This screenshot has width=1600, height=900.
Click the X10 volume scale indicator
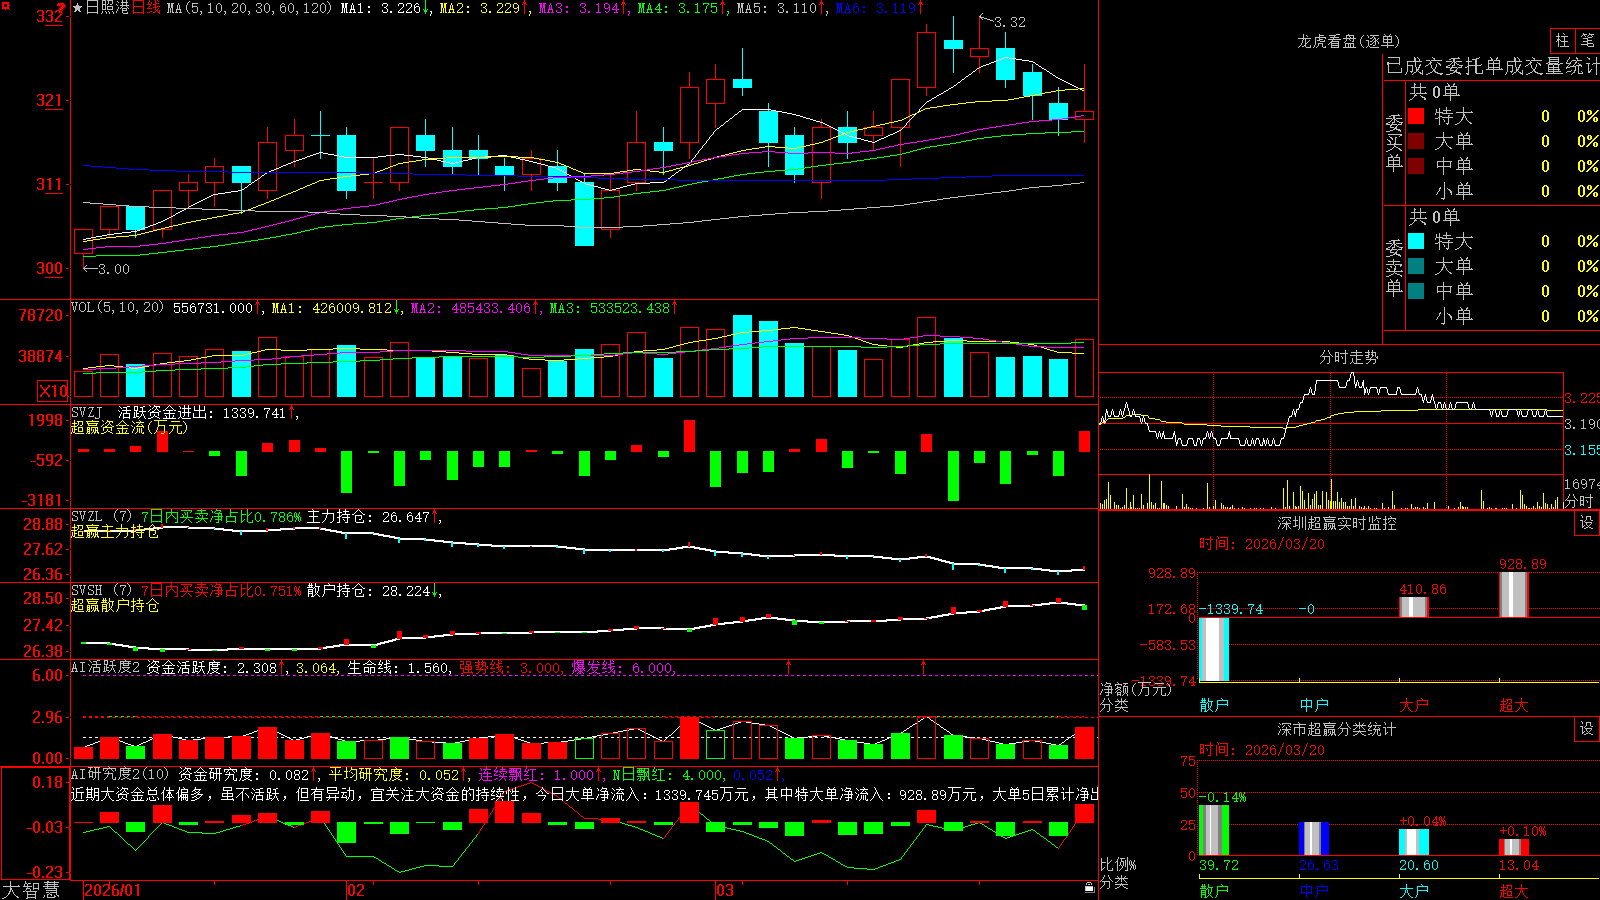pyautogui.click(x=53, y=391)
